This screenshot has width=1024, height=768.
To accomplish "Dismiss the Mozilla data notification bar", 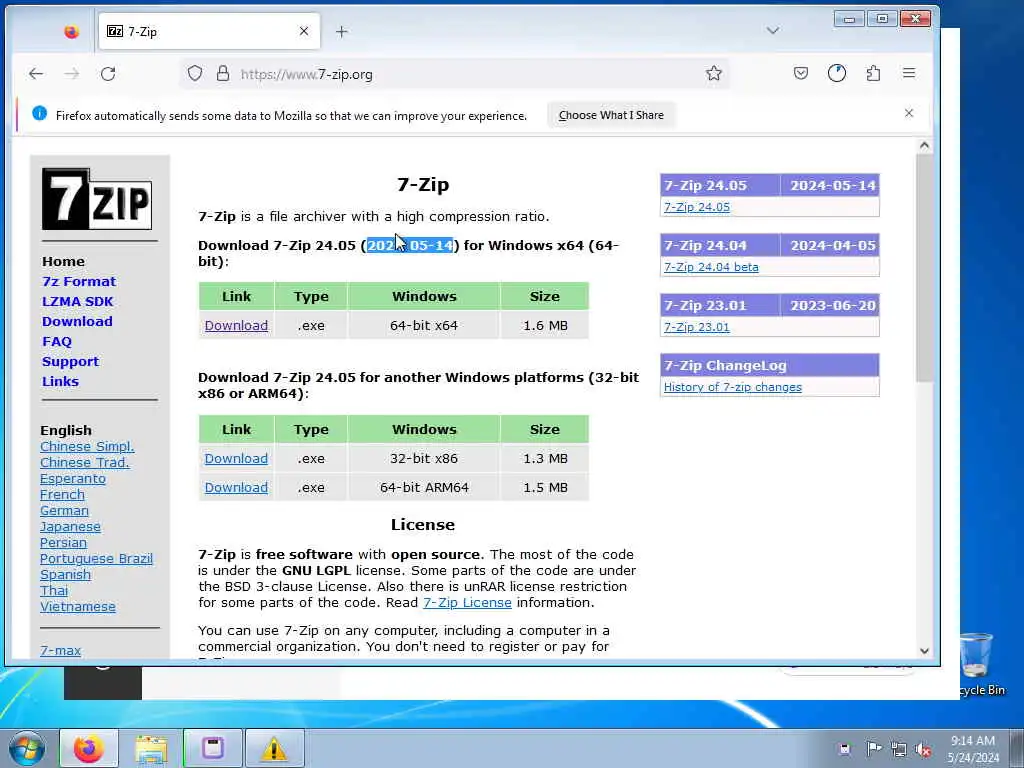I will [909, 113].
